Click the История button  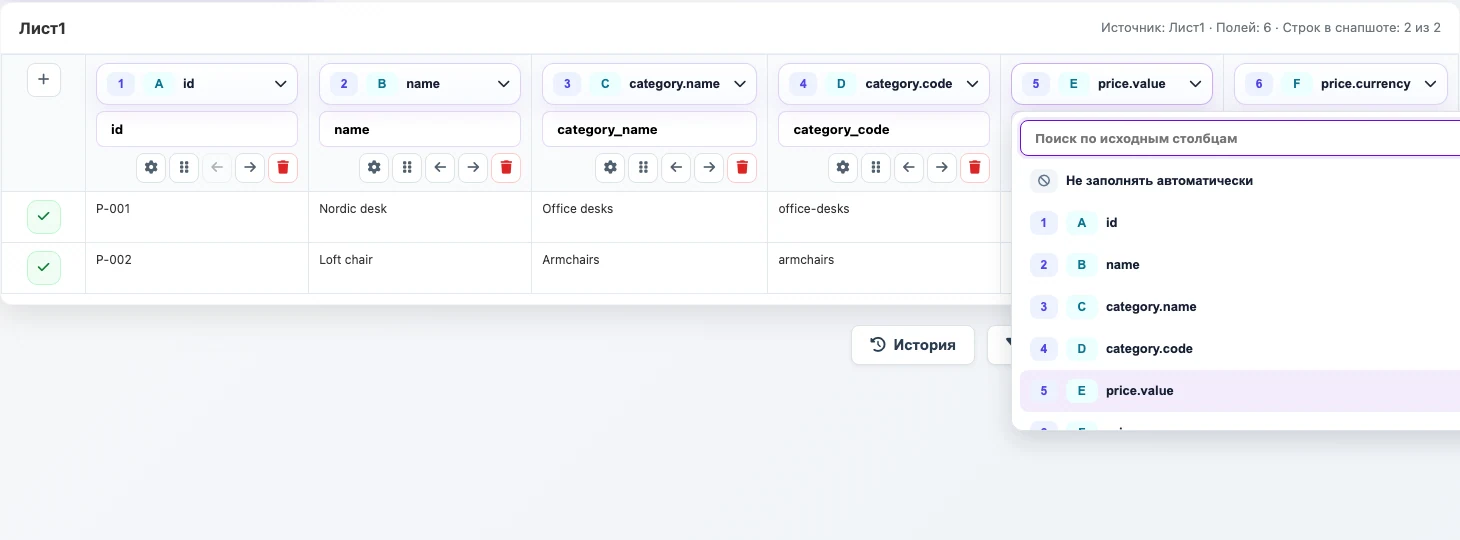click(913, 345)
